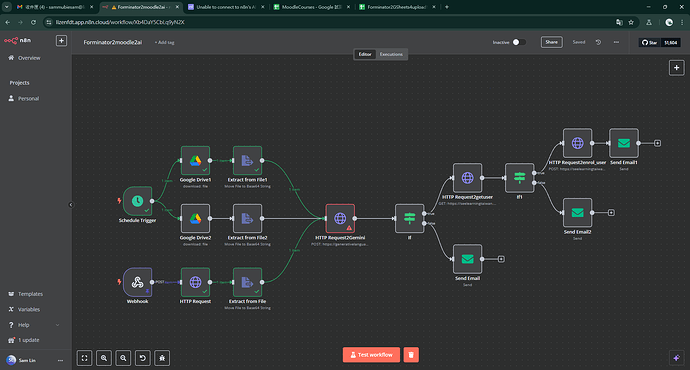The image size is (690, 370).
Task: Open the HTTP Request2enrol_user node
Action: 577,143
